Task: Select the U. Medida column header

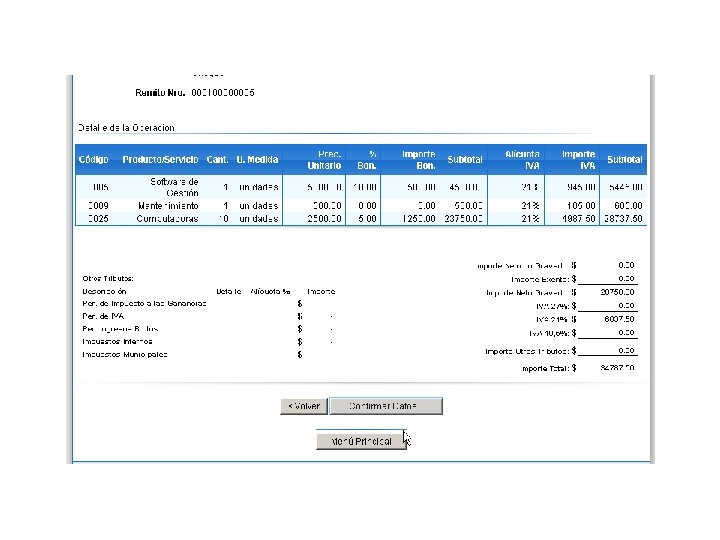Action: click(257, 160)
